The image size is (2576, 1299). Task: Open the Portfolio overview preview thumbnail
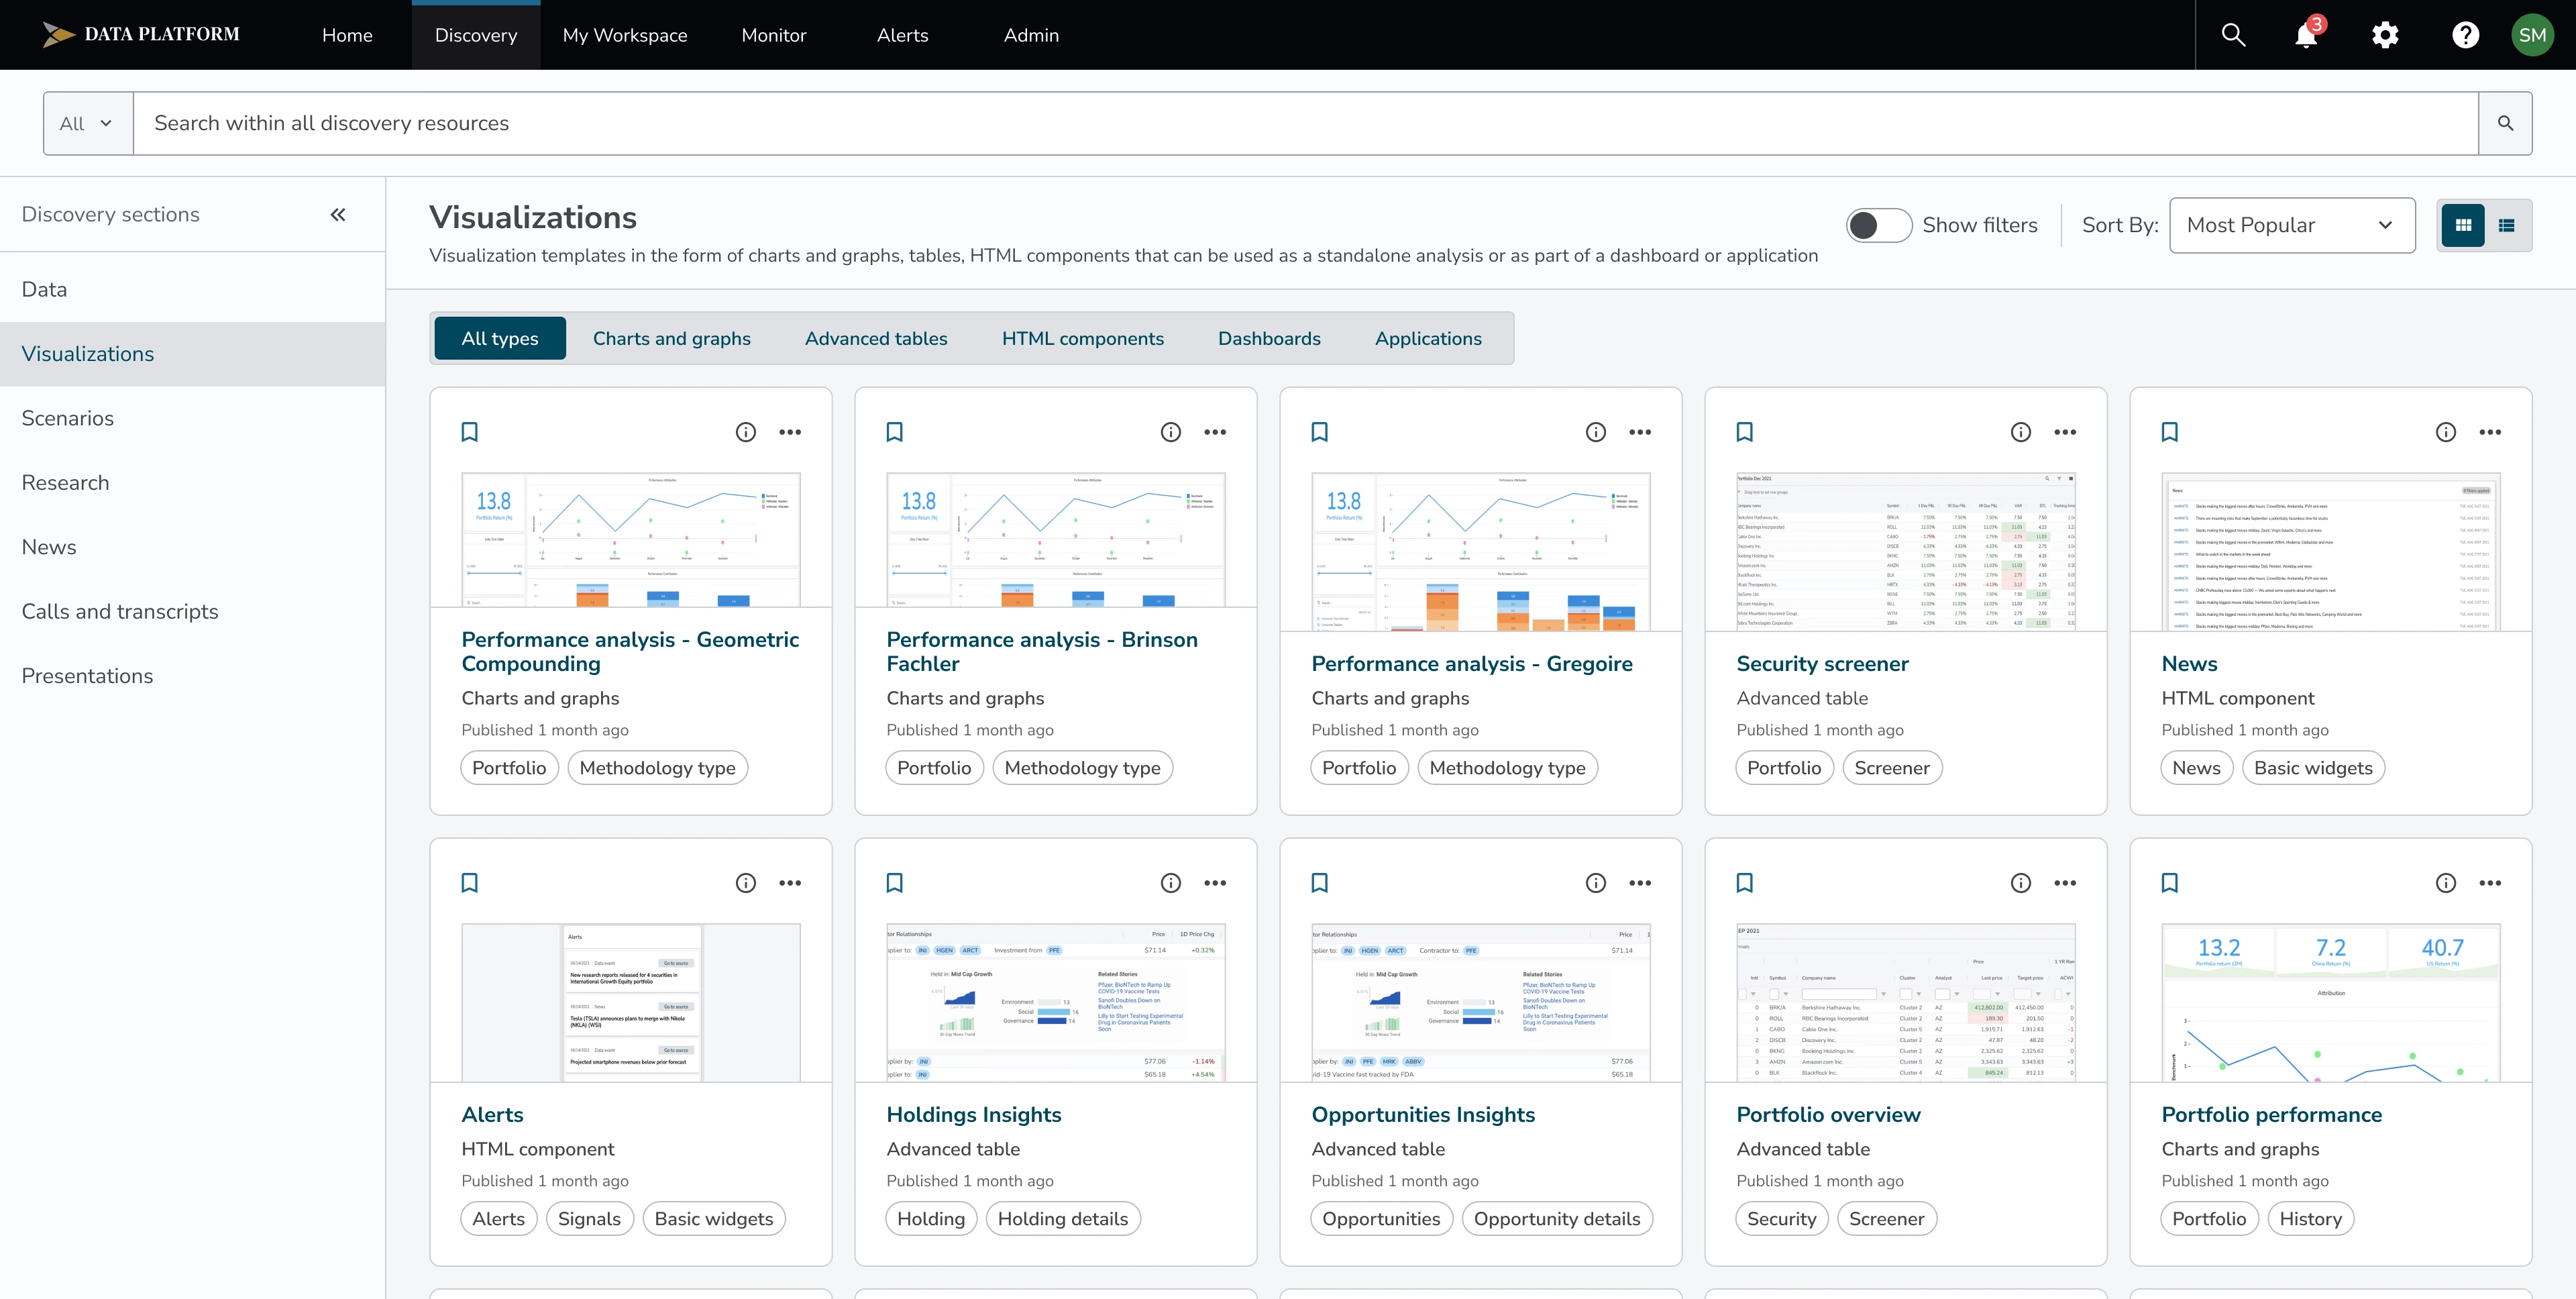pyautogui.click(x=1905, y=1002)
